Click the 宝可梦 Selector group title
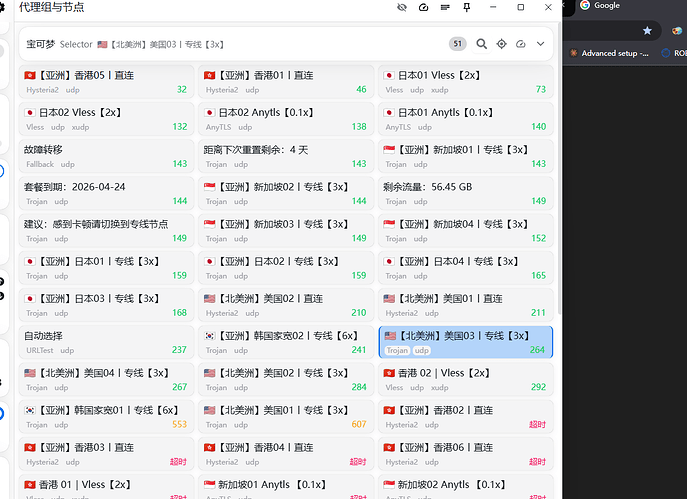Image resolution: width=687 pixels, height=499 pixels. pyautogui.click(x=59, y=44)
